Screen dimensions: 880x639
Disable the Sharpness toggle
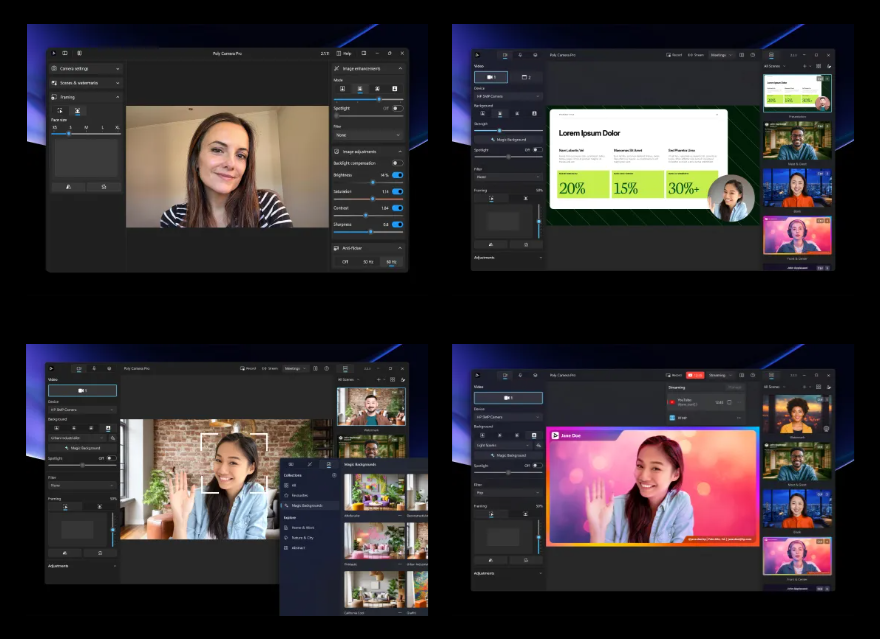[397, 224]
